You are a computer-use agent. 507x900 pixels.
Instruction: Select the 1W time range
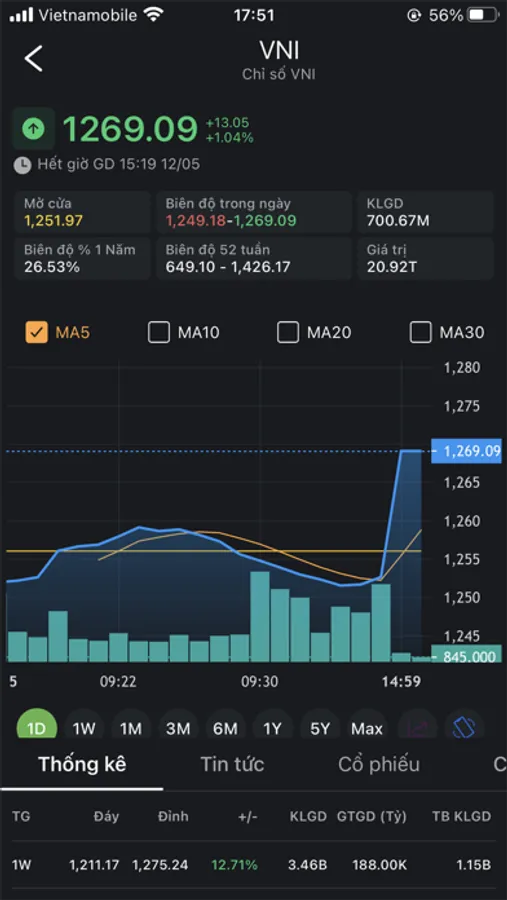(84, 728)
